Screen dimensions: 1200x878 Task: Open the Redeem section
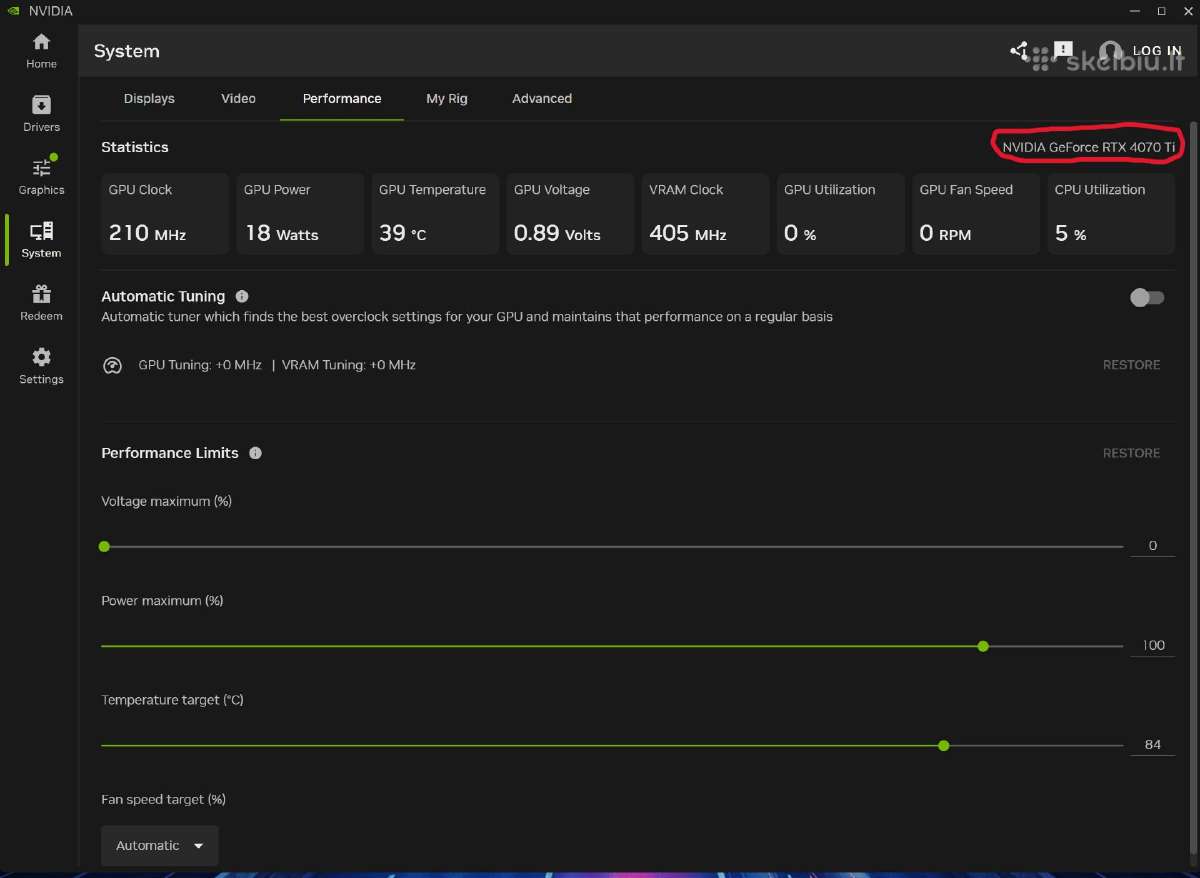click(x=41, y=303)
